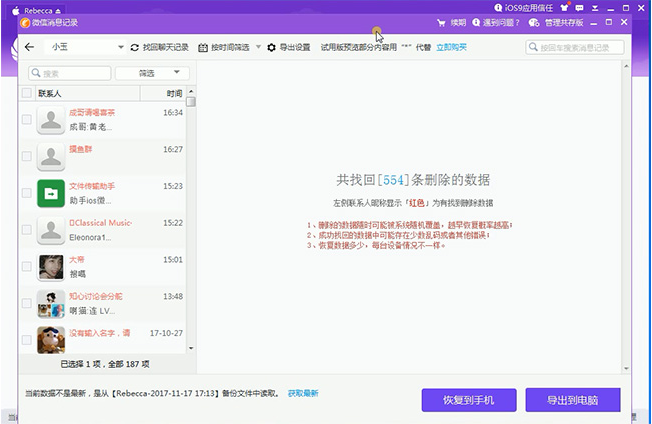Viewport: 652px width, 424px height.
Task: Click the 恢复到手机 button
Action: [468, 399]
